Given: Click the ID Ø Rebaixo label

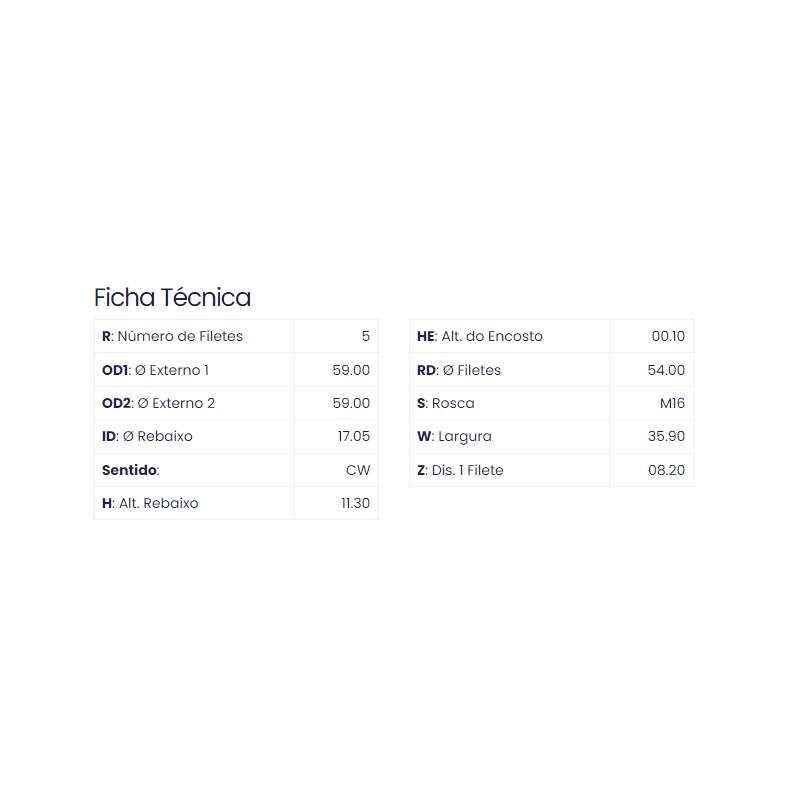Looking at the screenshot, I should (147, 437).
